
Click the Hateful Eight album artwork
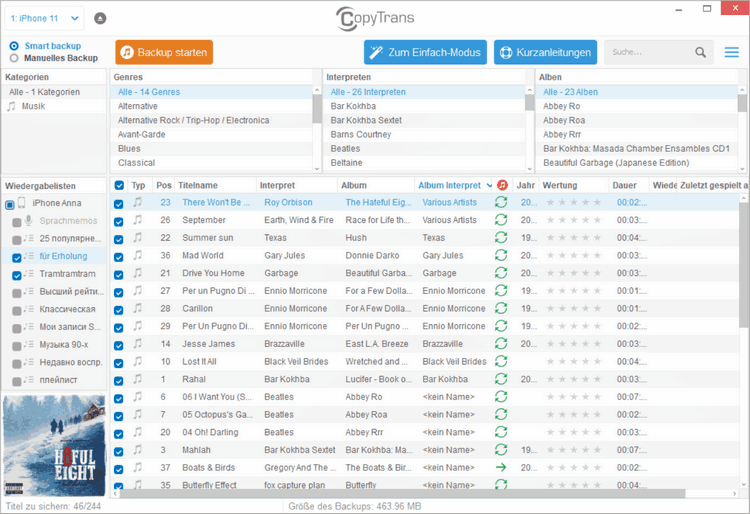pos(54,445)
